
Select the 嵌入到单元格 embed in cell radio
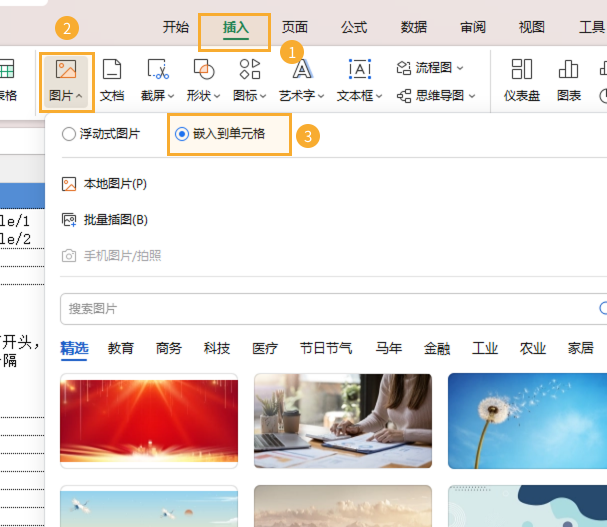click(x=220, y=134)
